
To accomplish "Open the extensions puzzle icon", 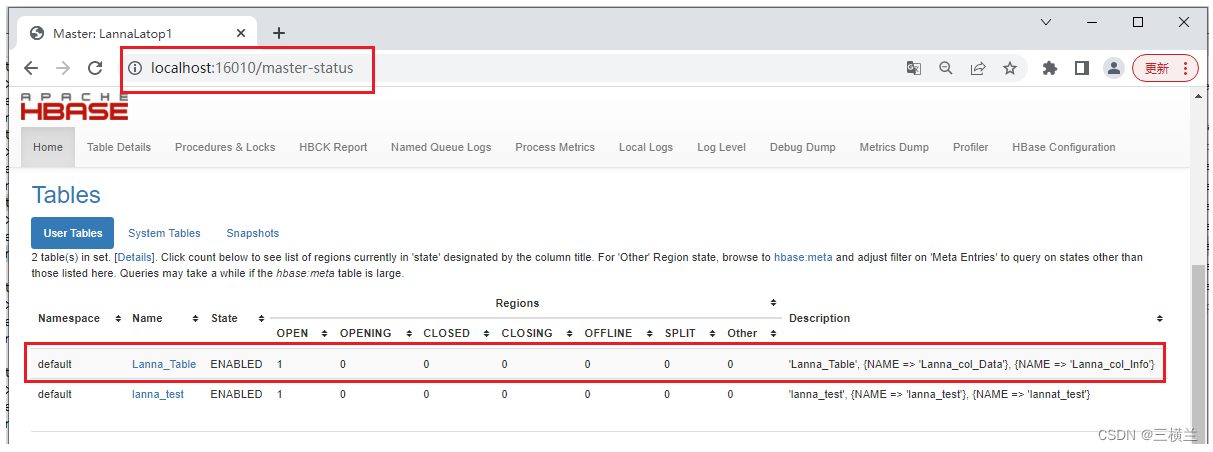I will pyautogui.click(x=1049, y=68).
